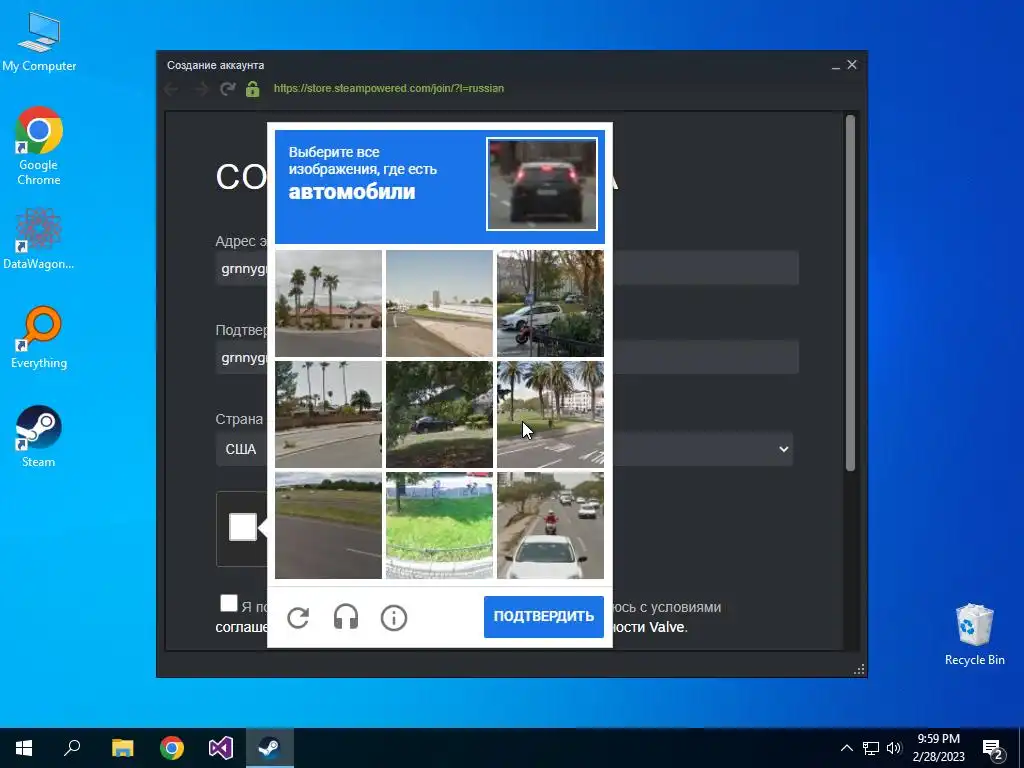Click the green padlock security icon

point(253,89)
